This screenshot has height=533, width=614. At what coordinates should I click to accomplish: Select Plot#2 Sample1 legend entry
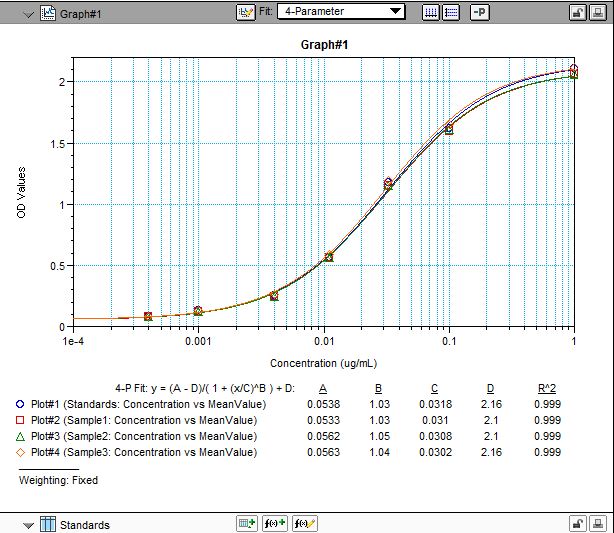tap(144, 420)
